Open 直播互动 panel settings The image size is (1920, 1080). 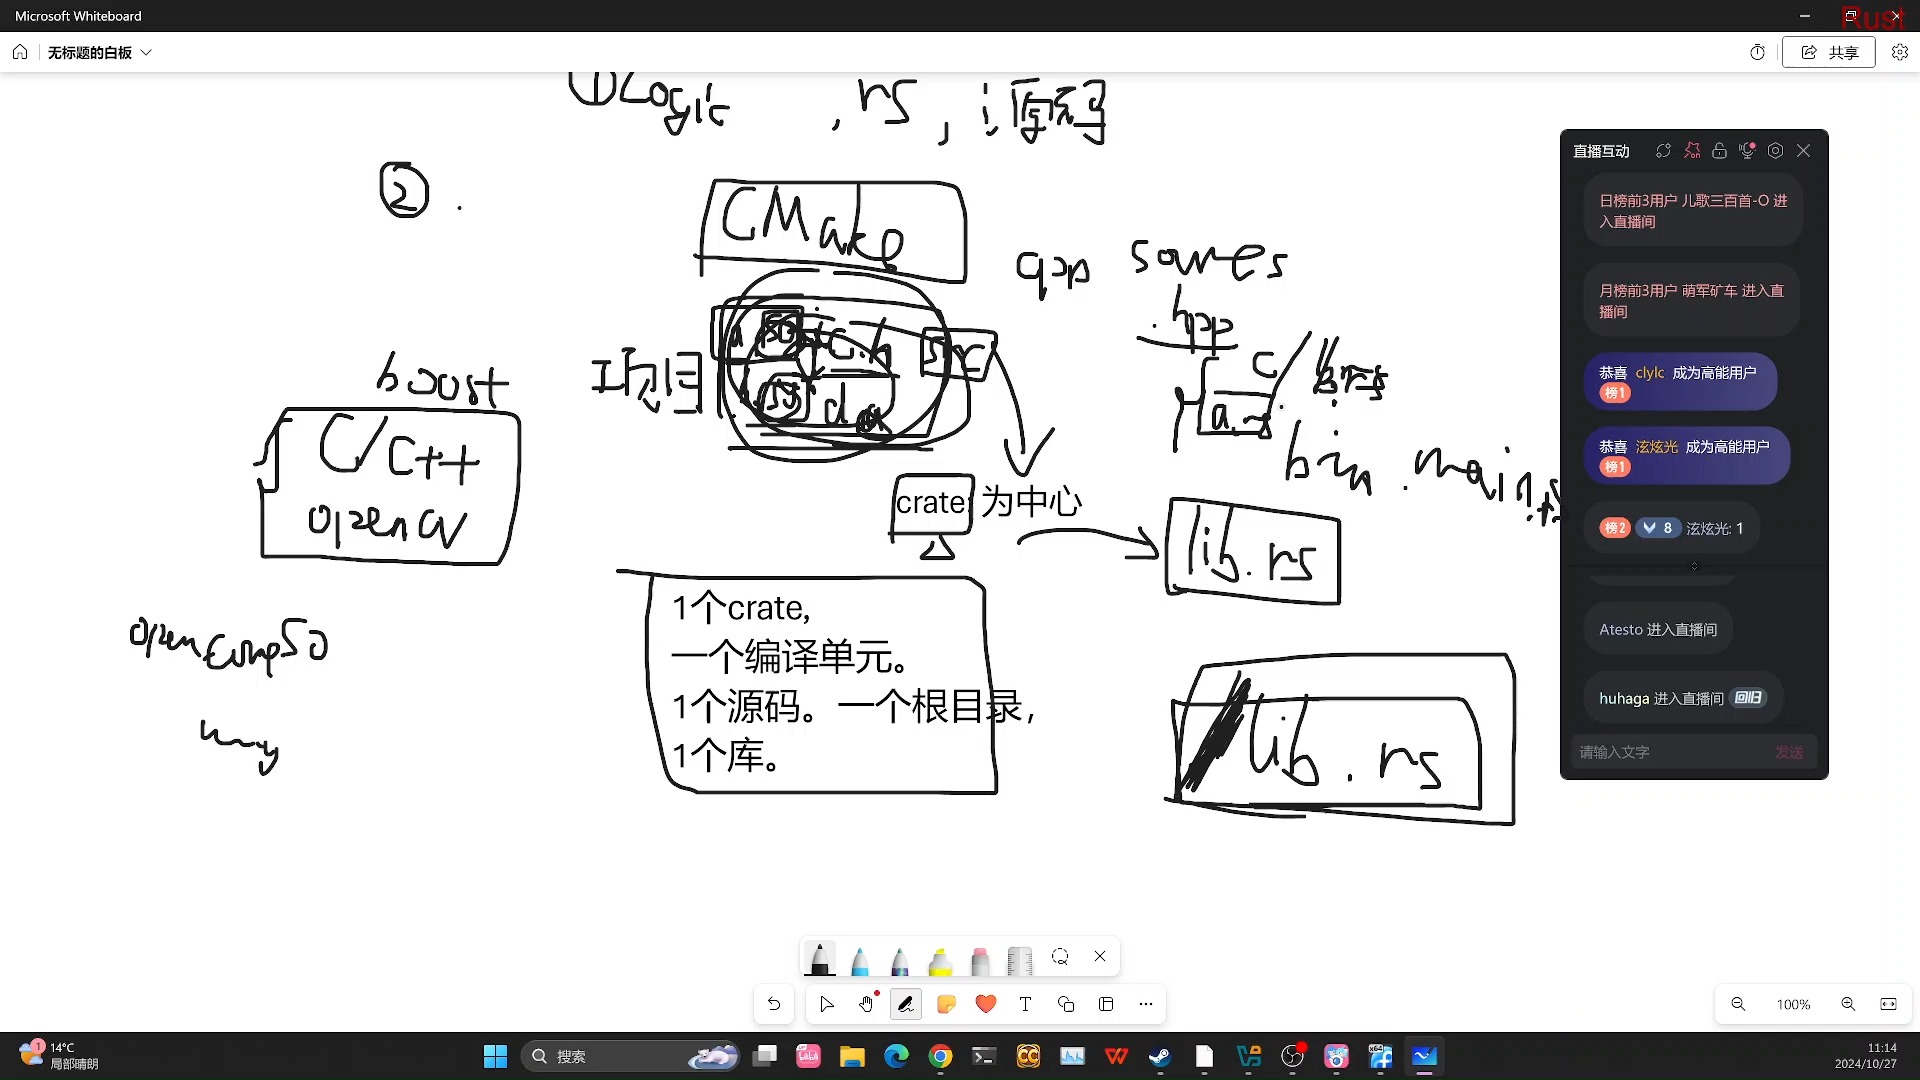pos(1775,151)
